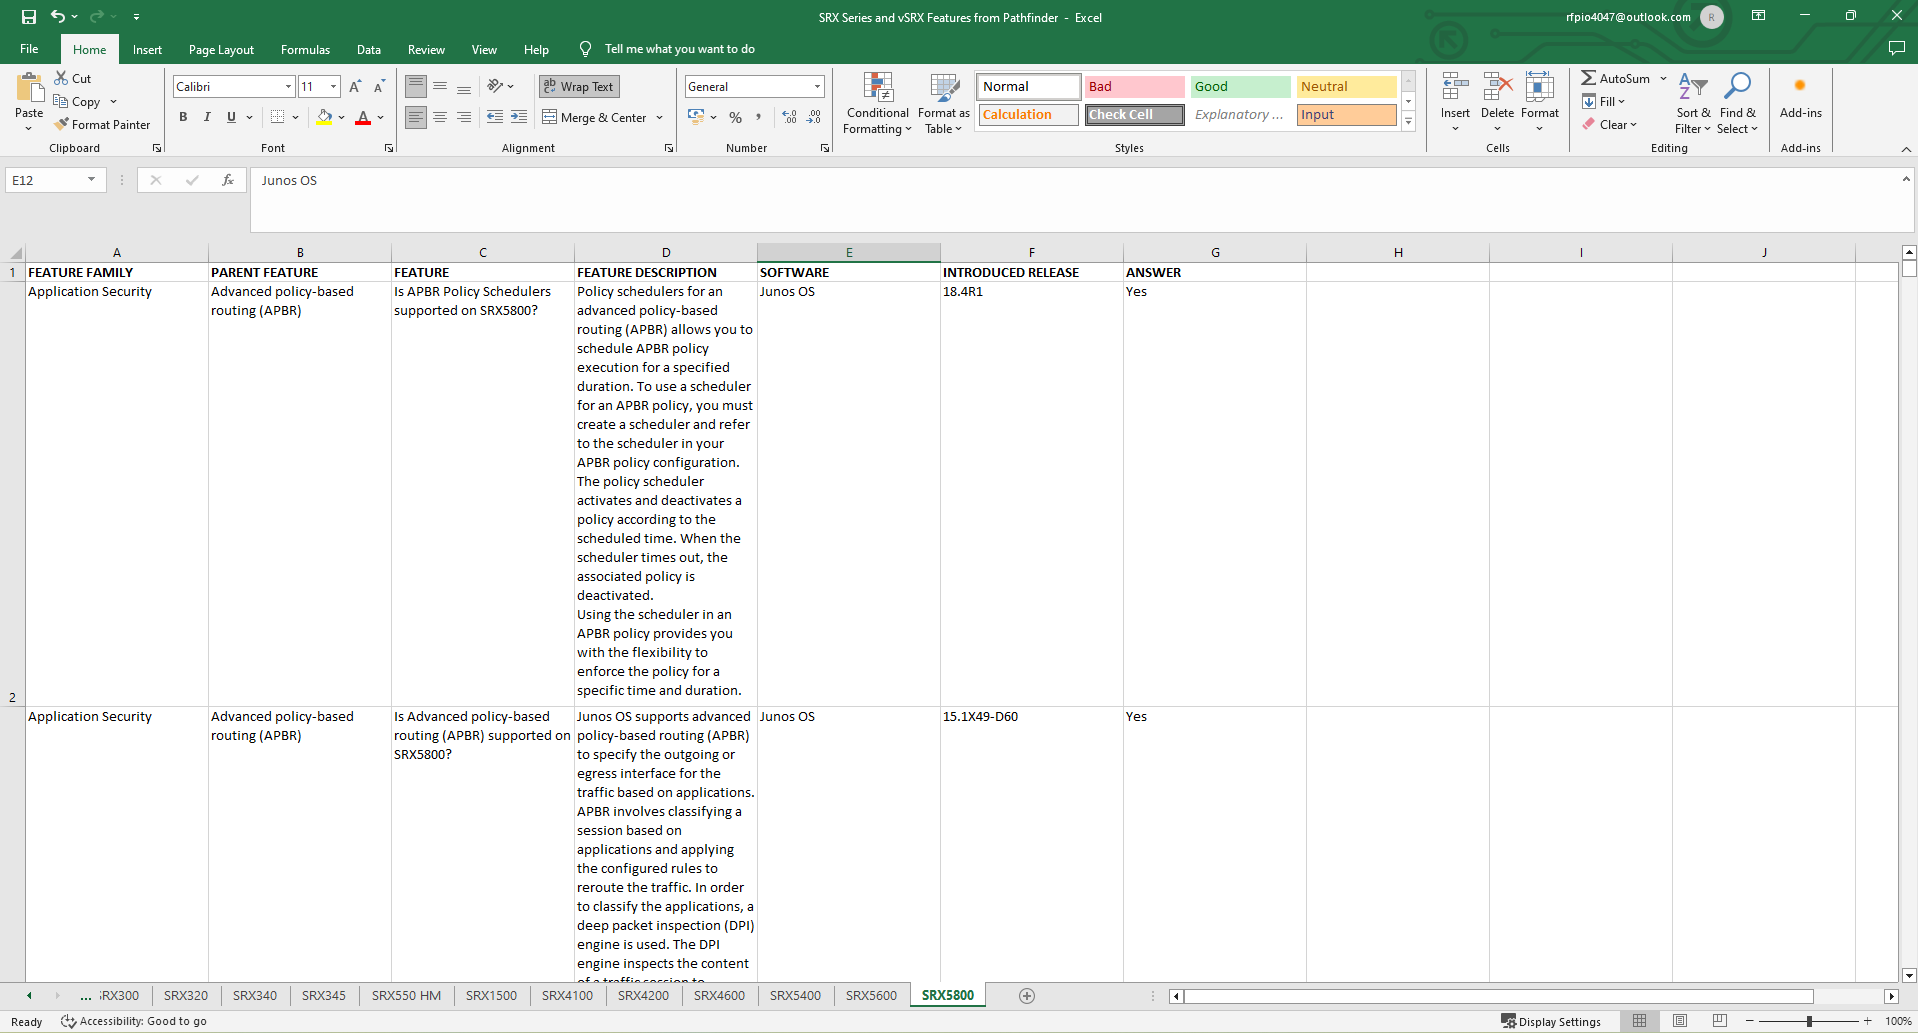Apply the Good cell style
Screen dimensions: 1918x1033
(x=1240, y=87)
